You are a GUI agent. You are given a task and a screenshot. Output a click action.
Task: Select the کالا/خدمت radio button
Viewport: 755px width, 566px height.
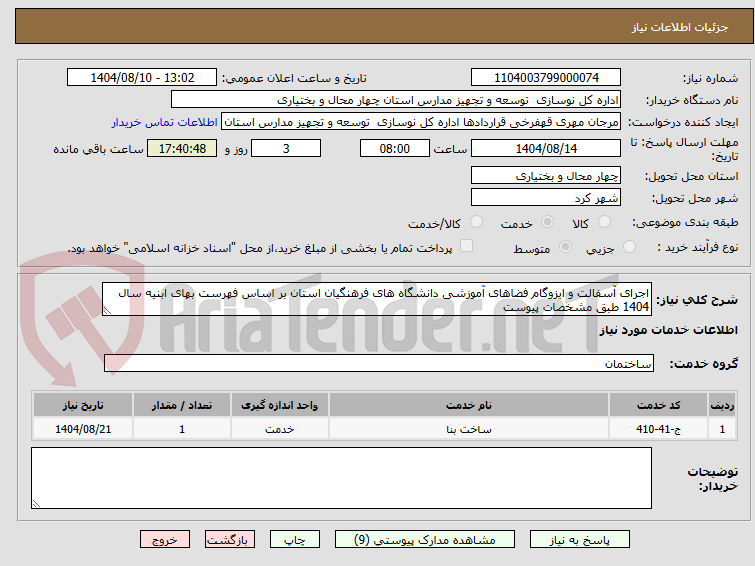(x=476, y=222)
